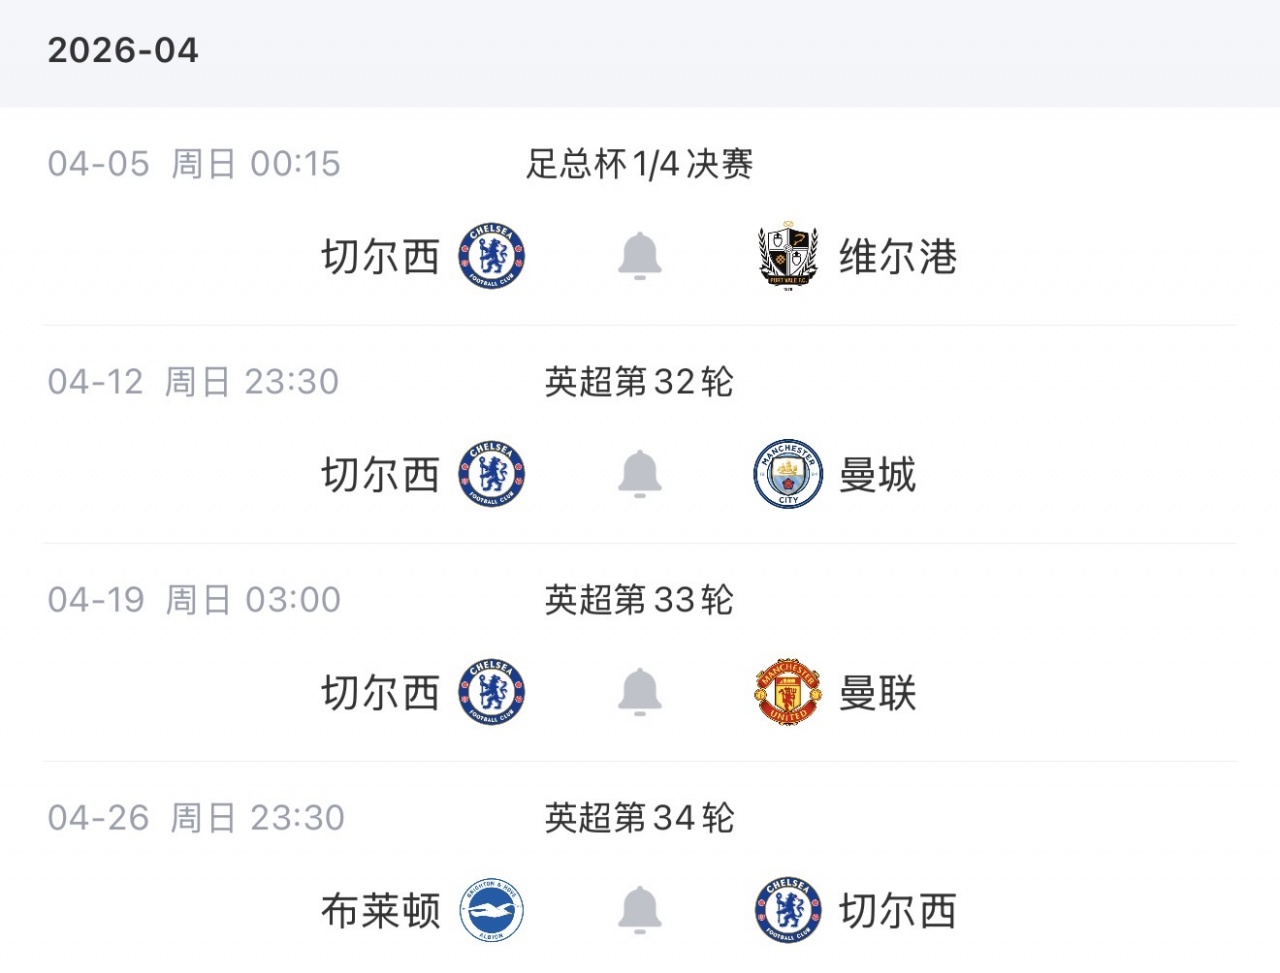Enable the bell alert for Chelsea vs Manchester City

[640, 474]
